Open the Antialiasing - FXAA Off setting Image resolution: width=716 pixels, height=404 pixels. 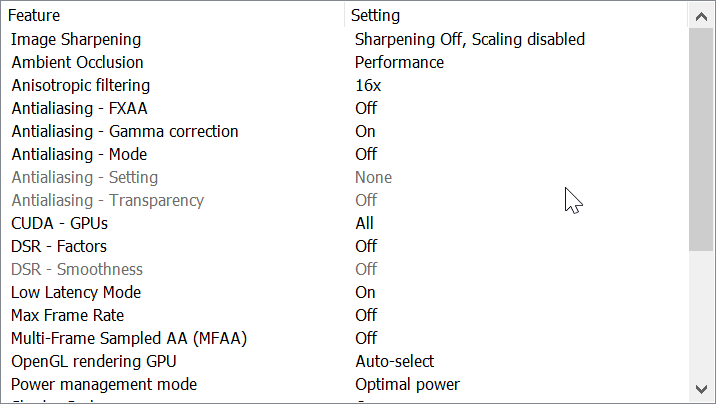click(366, 108)
